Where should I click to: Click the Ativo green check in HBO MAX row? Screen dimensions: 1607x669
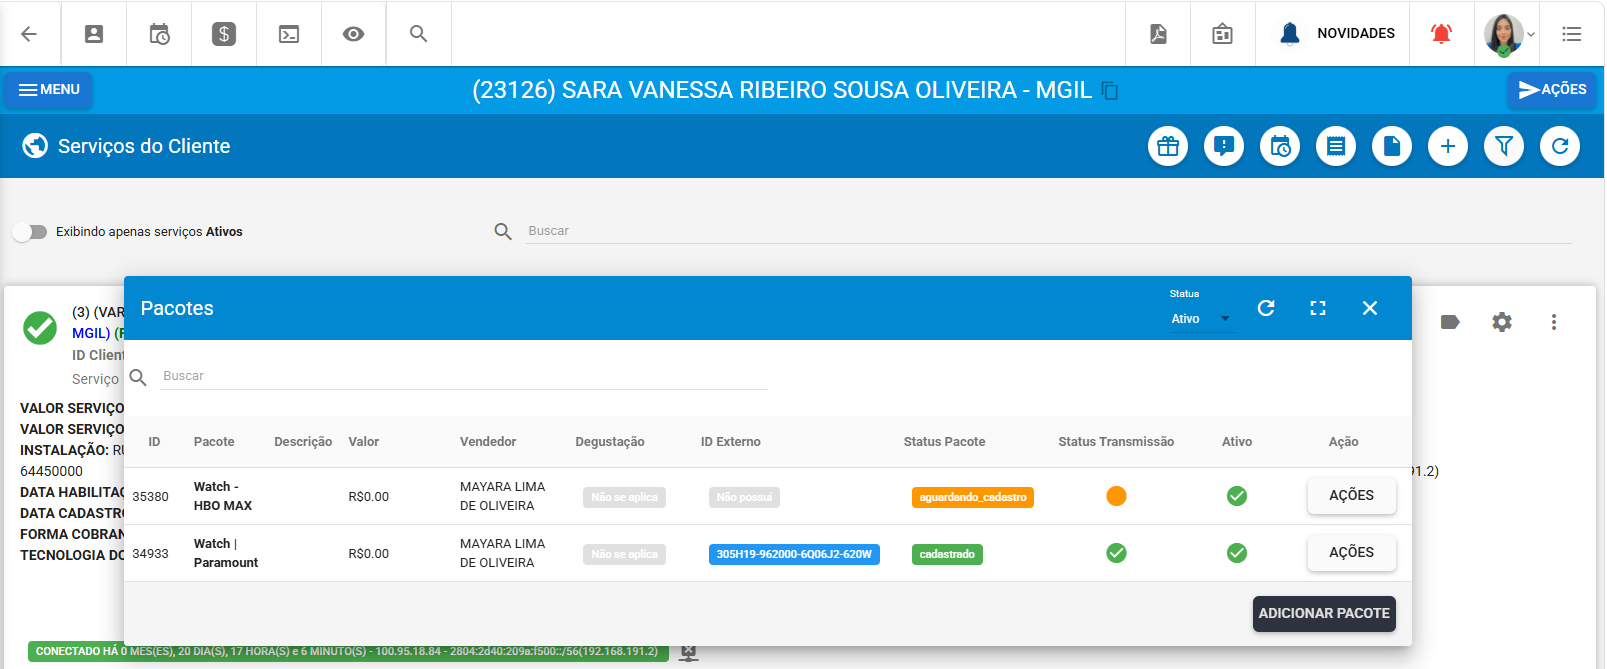coord(1237,496)
